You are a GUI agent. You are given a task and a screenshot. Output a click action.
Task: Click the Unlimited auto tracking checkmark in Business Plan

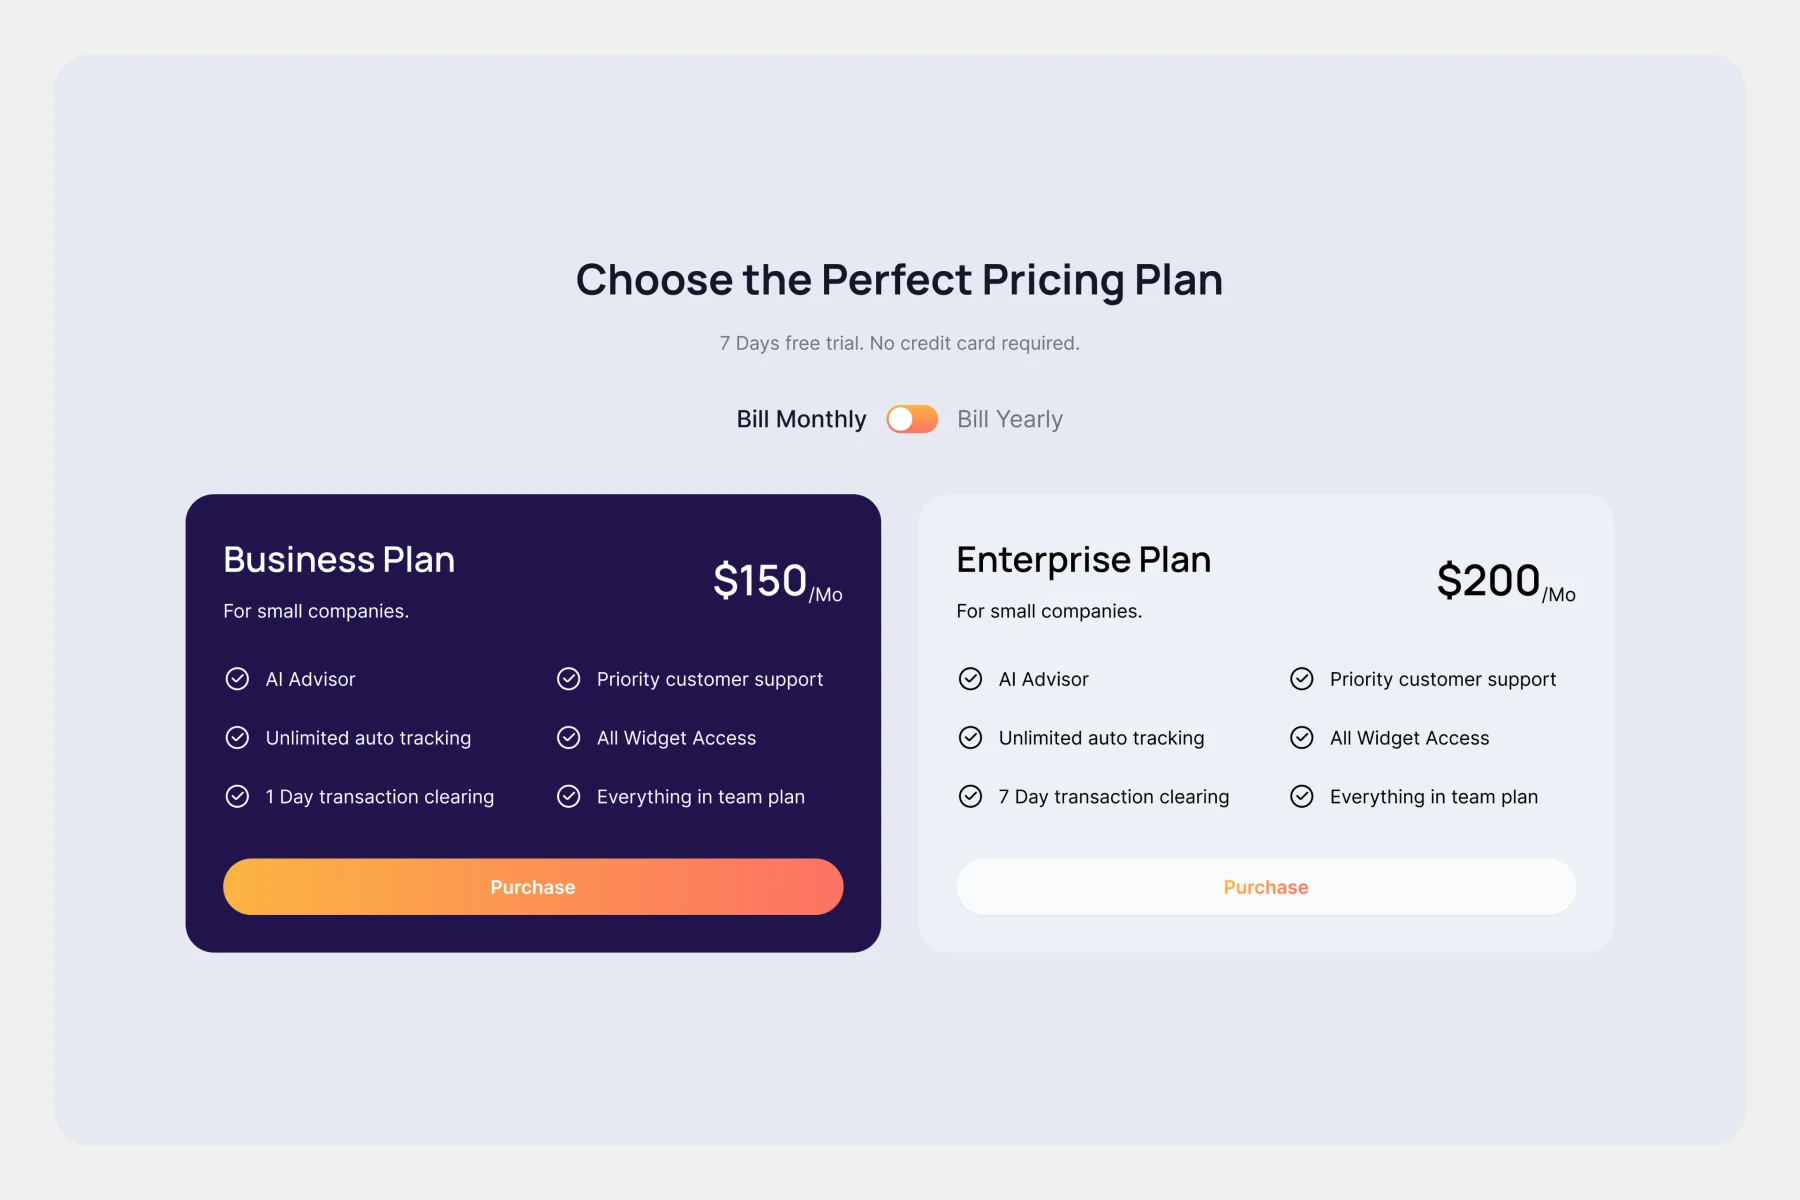(237, 738)
